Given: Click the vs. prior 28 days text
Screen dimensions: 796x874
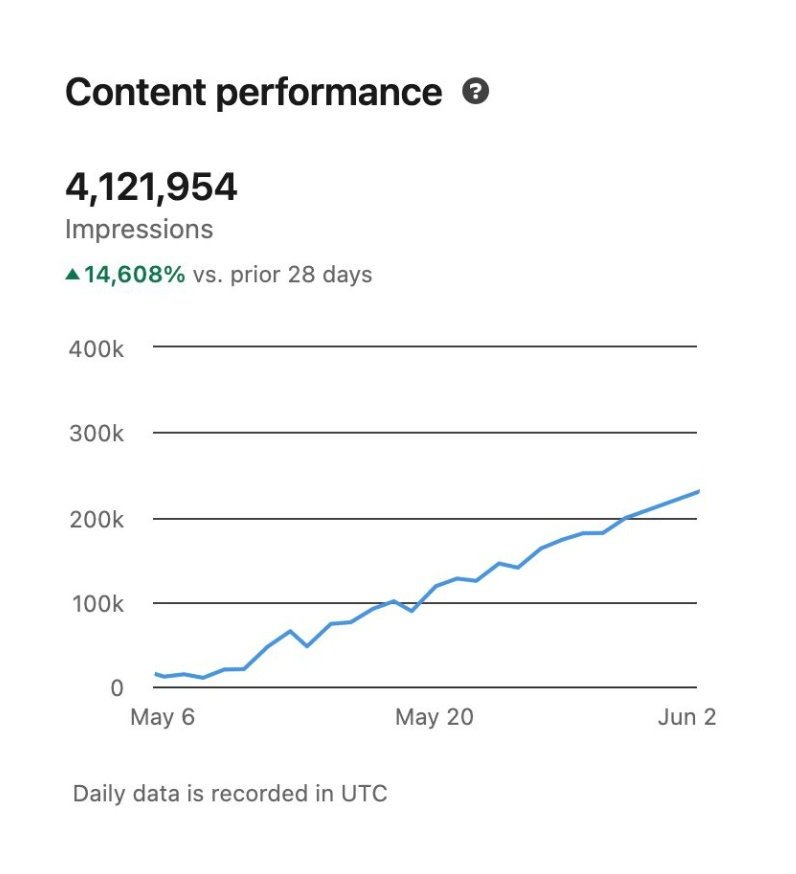Looking at the screenshot, I should coord(282,274).
